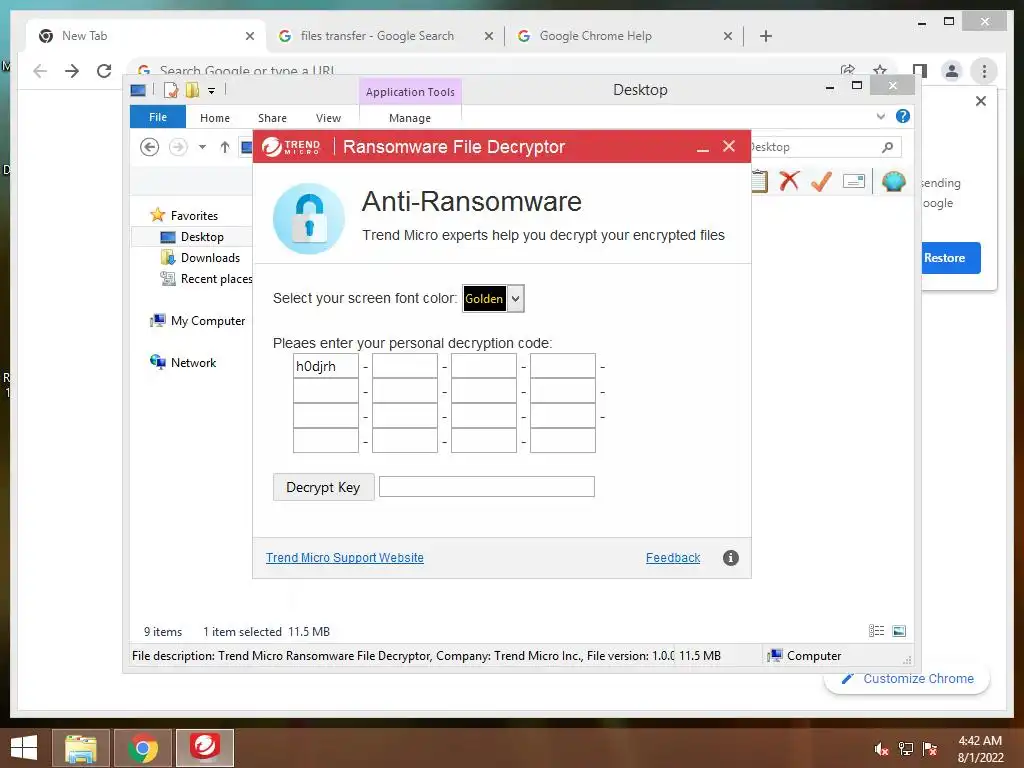
Task: Expand the Explorer ribbon chevron
Action: coord(880,116)
